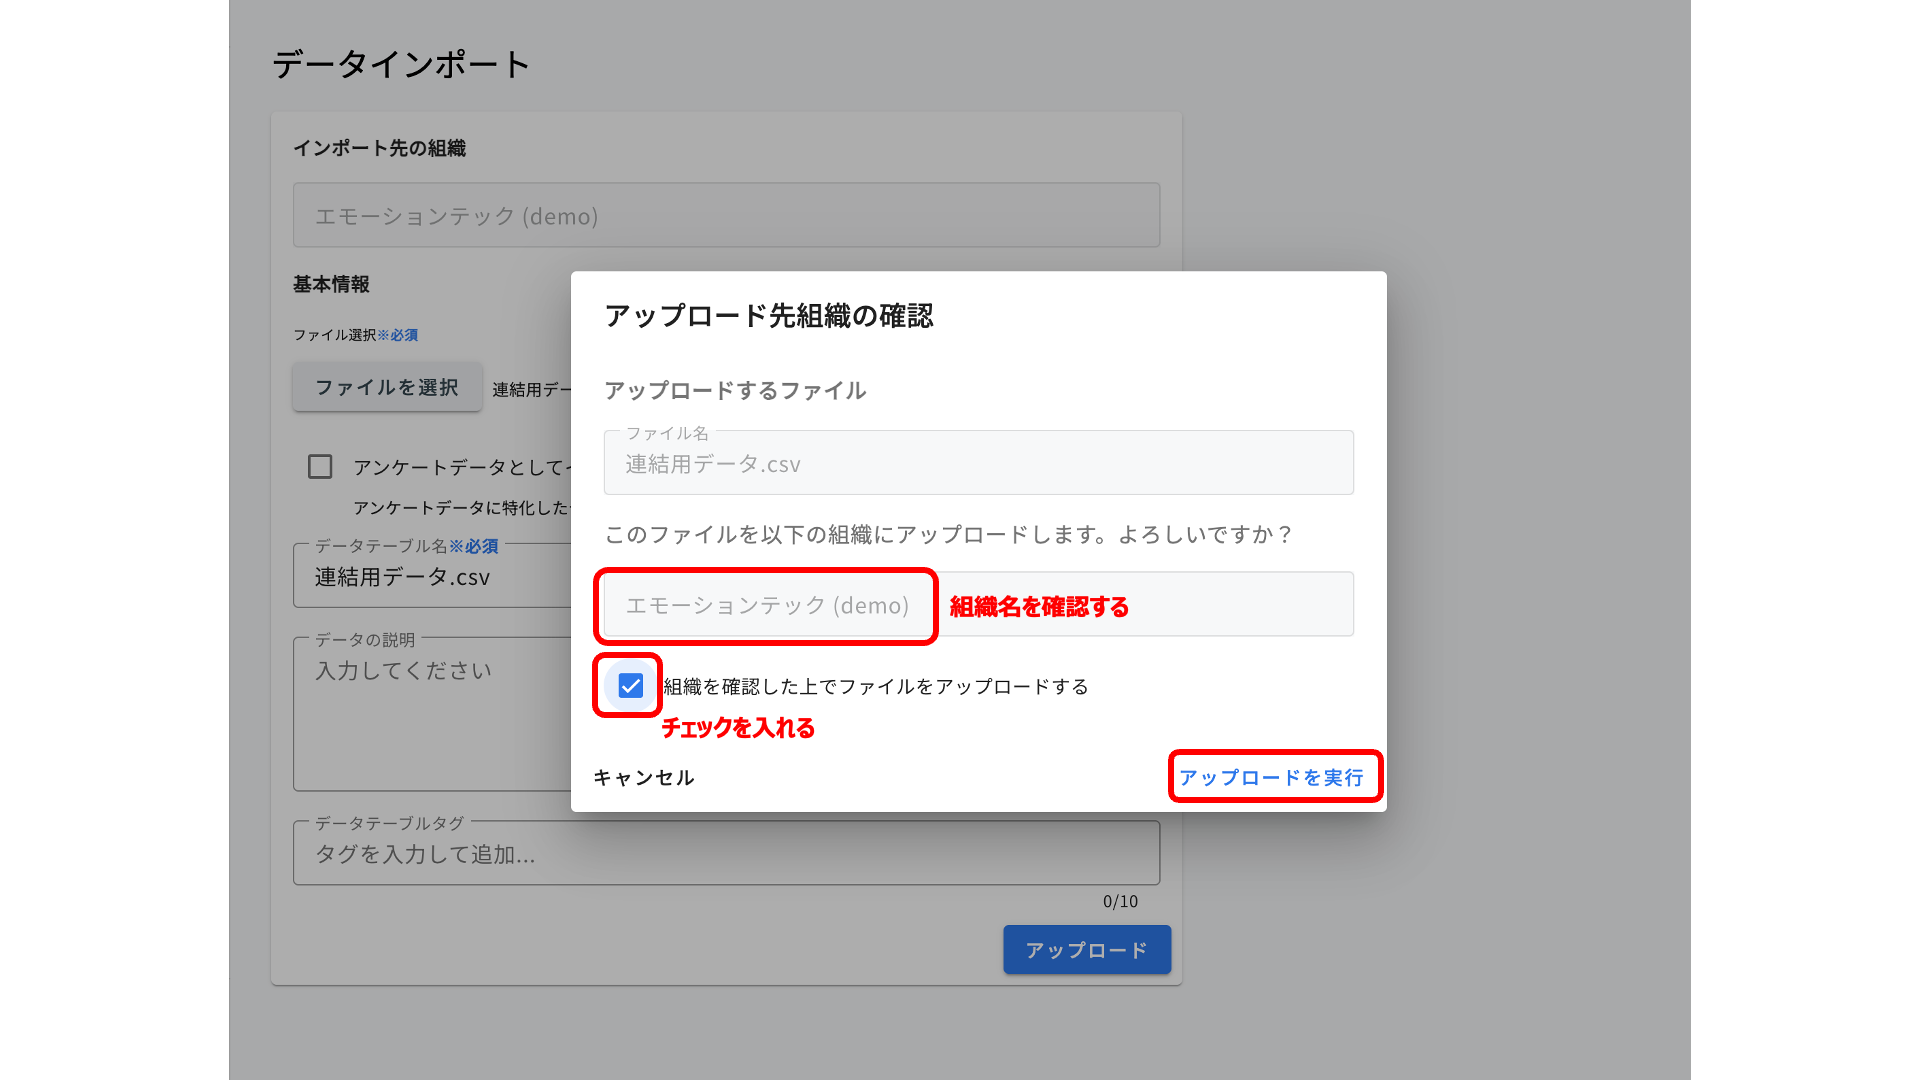Cancel the dialog with キャンセル

[643, 778]
